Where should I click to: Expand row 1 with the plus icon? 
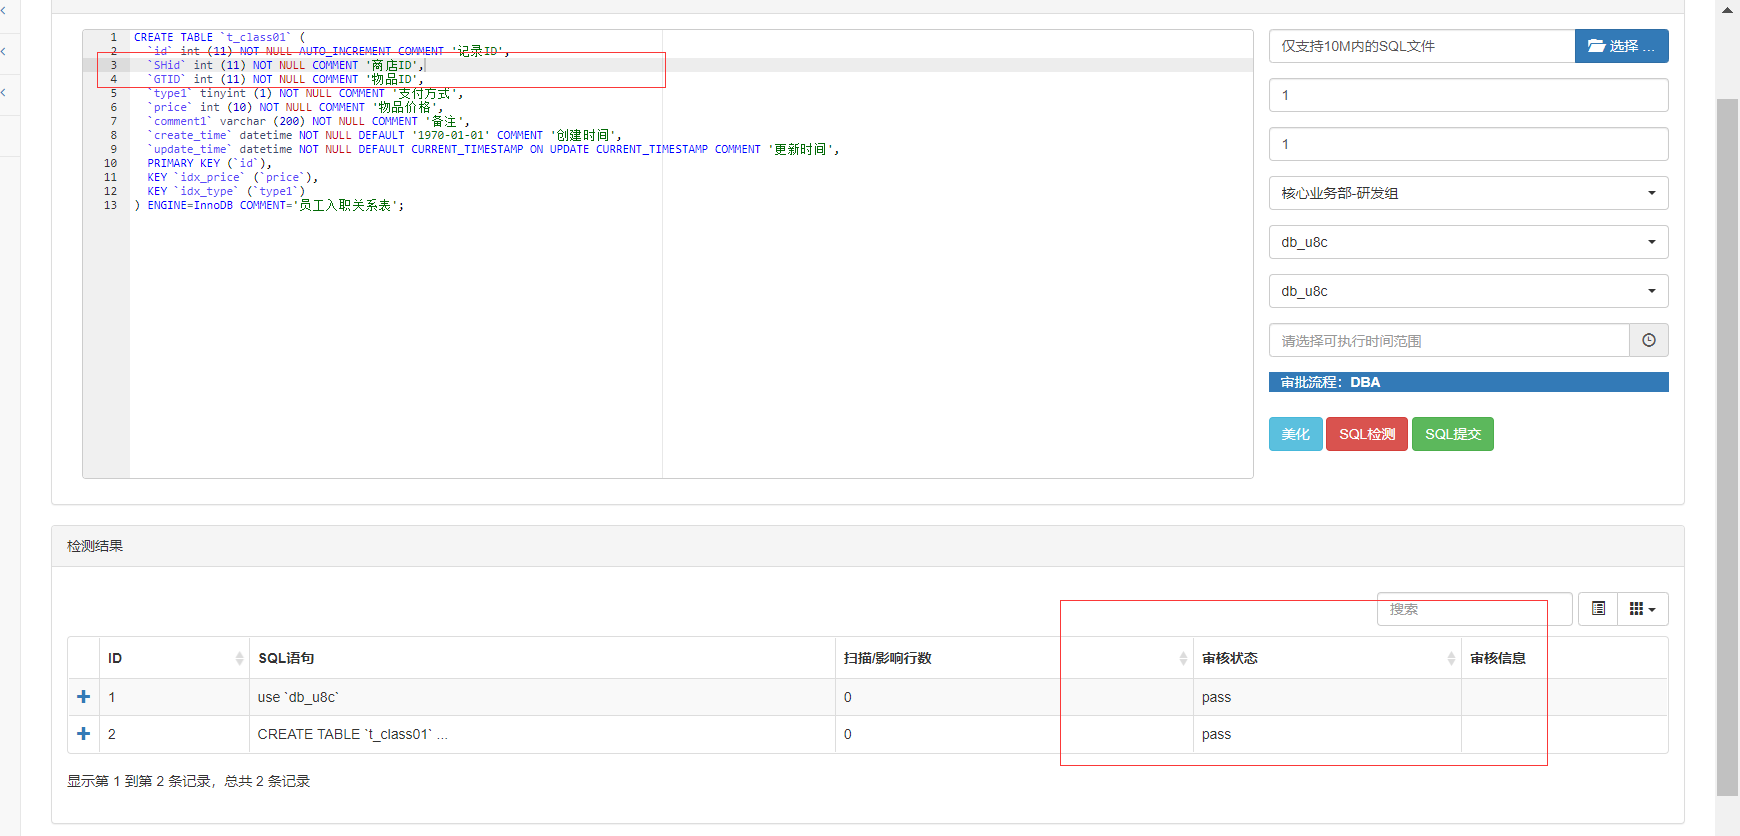[84, 697]
